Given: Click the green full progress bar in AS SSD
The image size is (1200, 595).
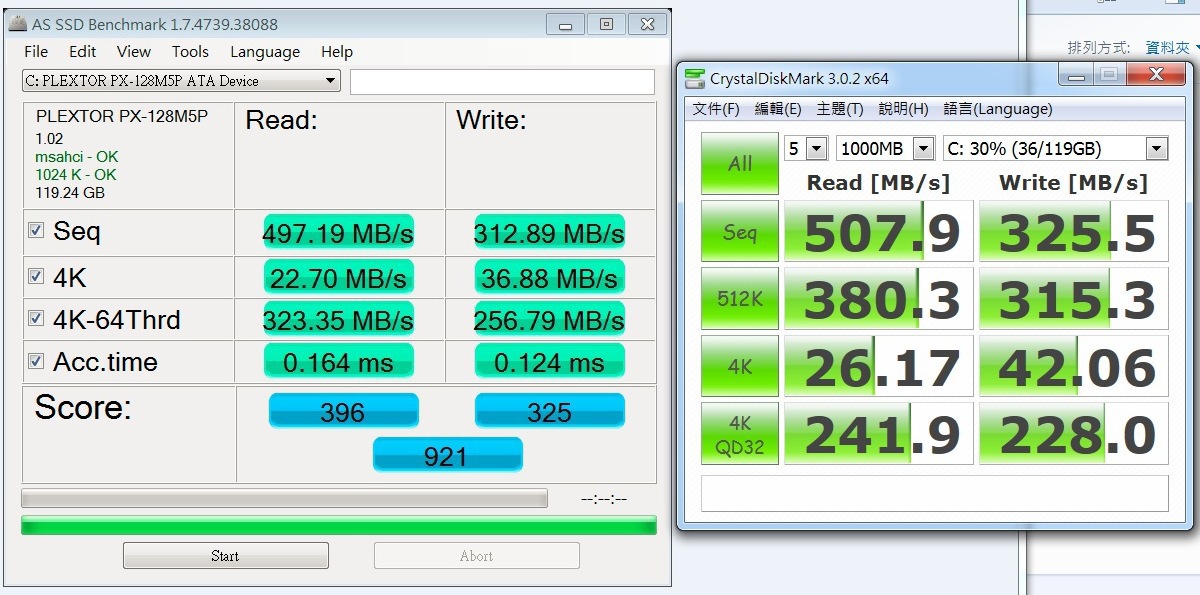Looking at the screenshot, I should [339, 525].
